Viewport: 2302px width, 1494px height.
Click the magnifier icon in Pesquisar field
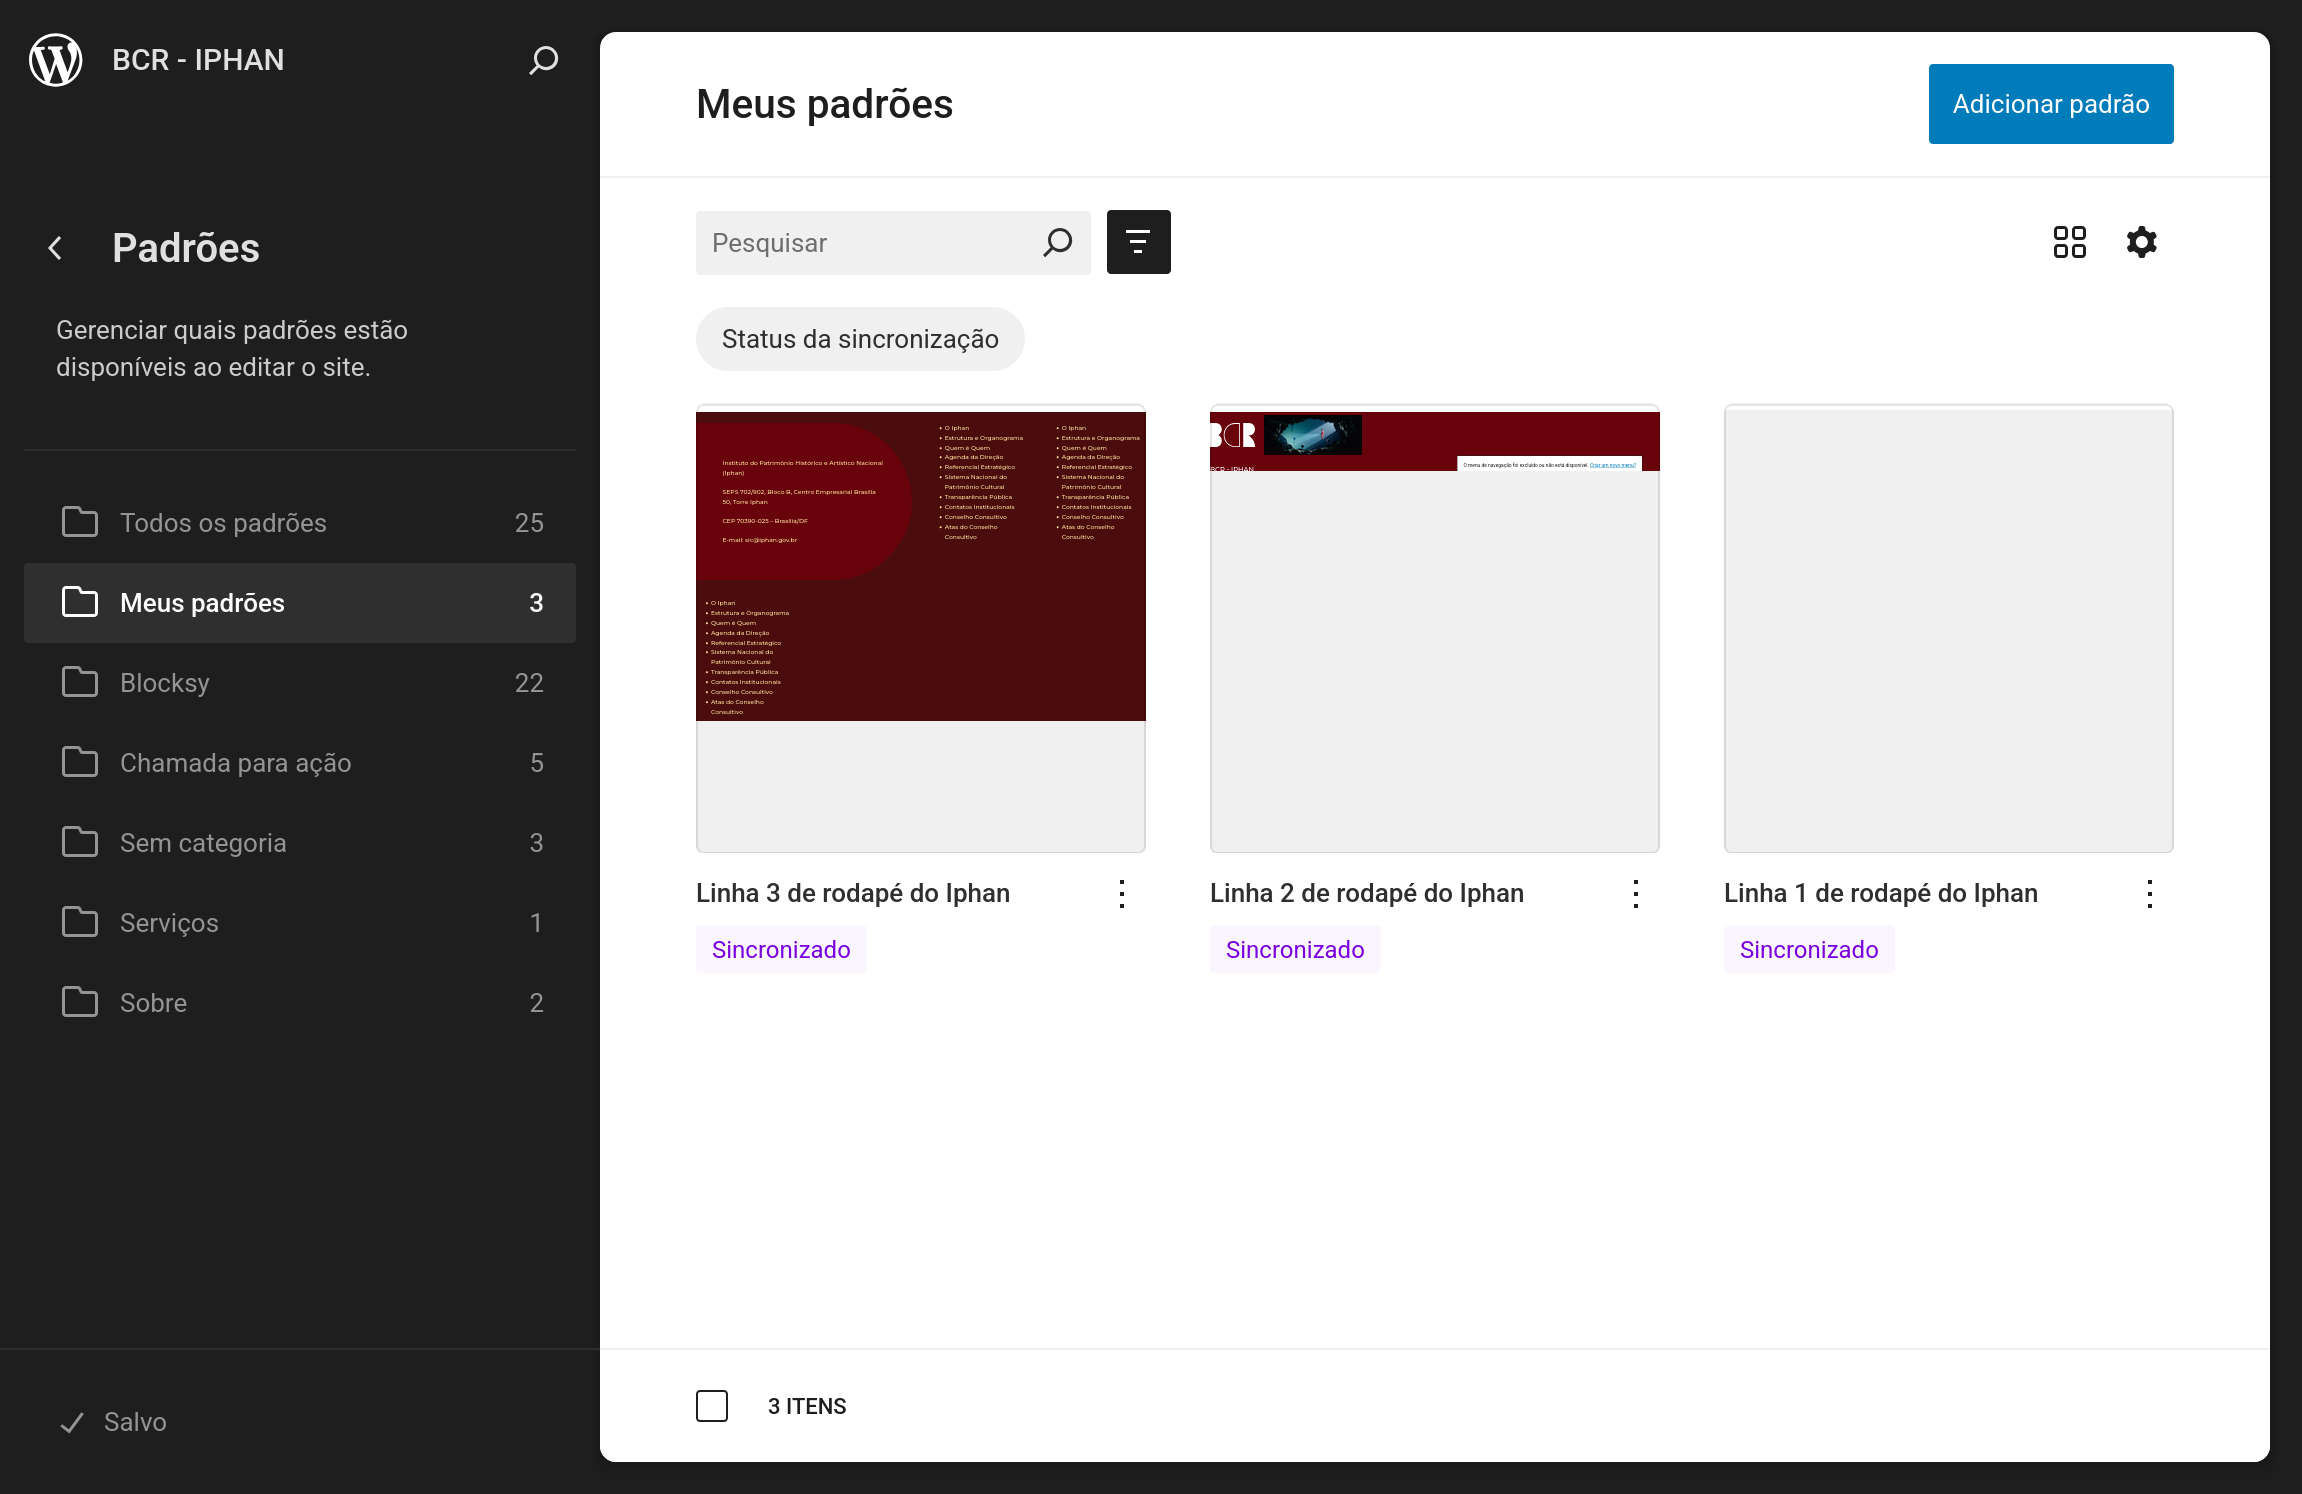(x=1057, y=243)
